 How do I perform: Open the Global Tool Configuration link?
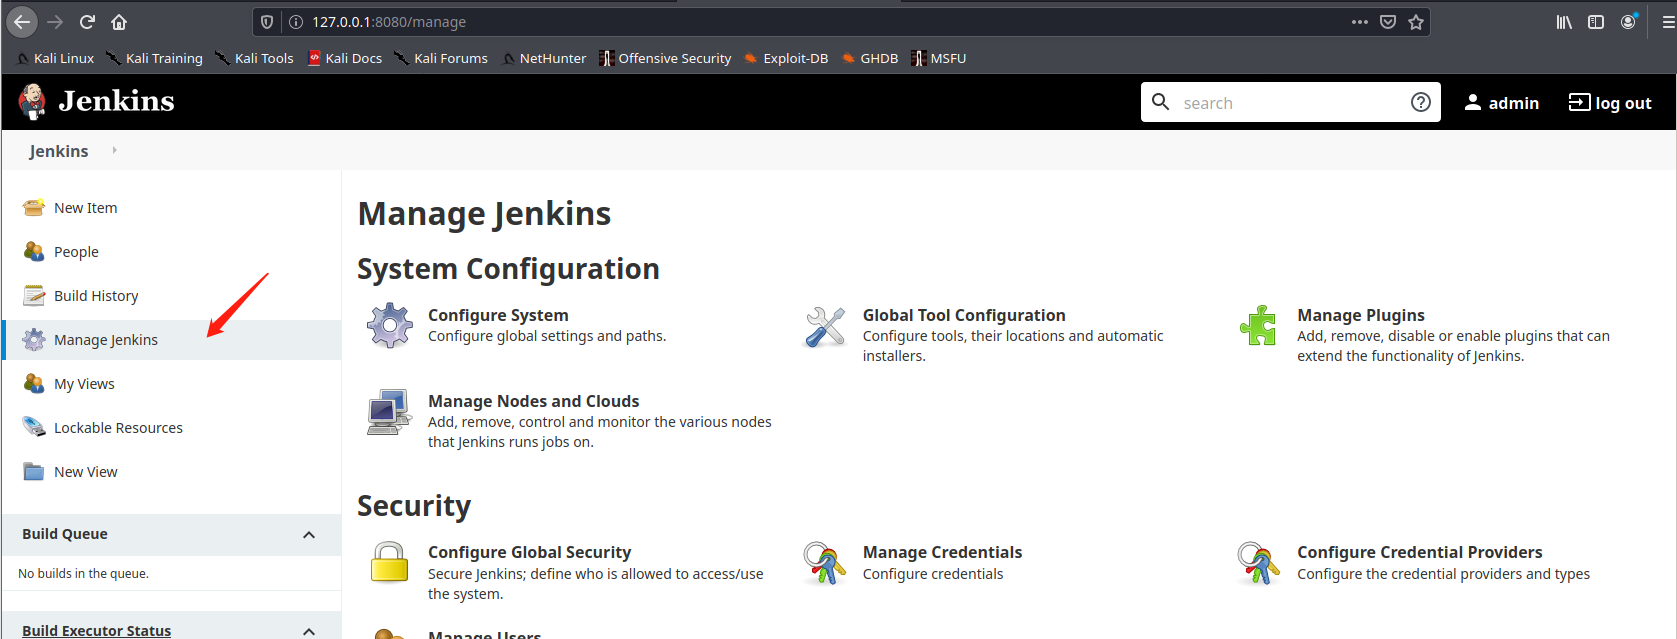coord(964,315)
